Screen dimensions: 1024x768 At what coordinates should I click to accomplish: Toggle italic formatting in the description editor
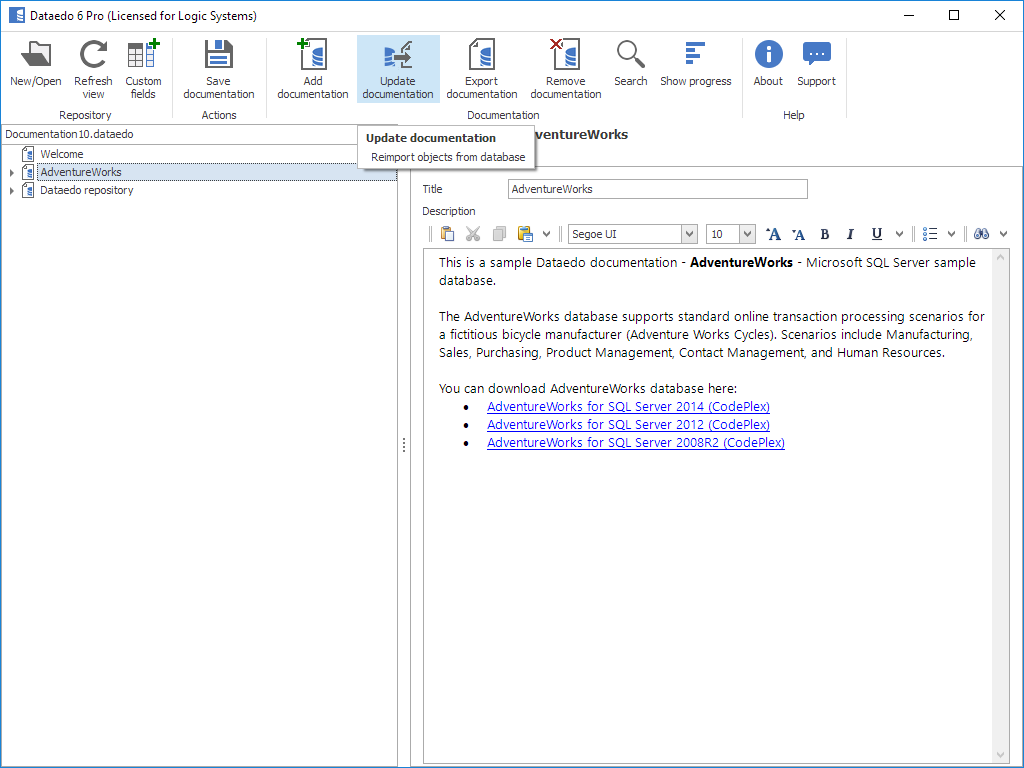point(850,234)
